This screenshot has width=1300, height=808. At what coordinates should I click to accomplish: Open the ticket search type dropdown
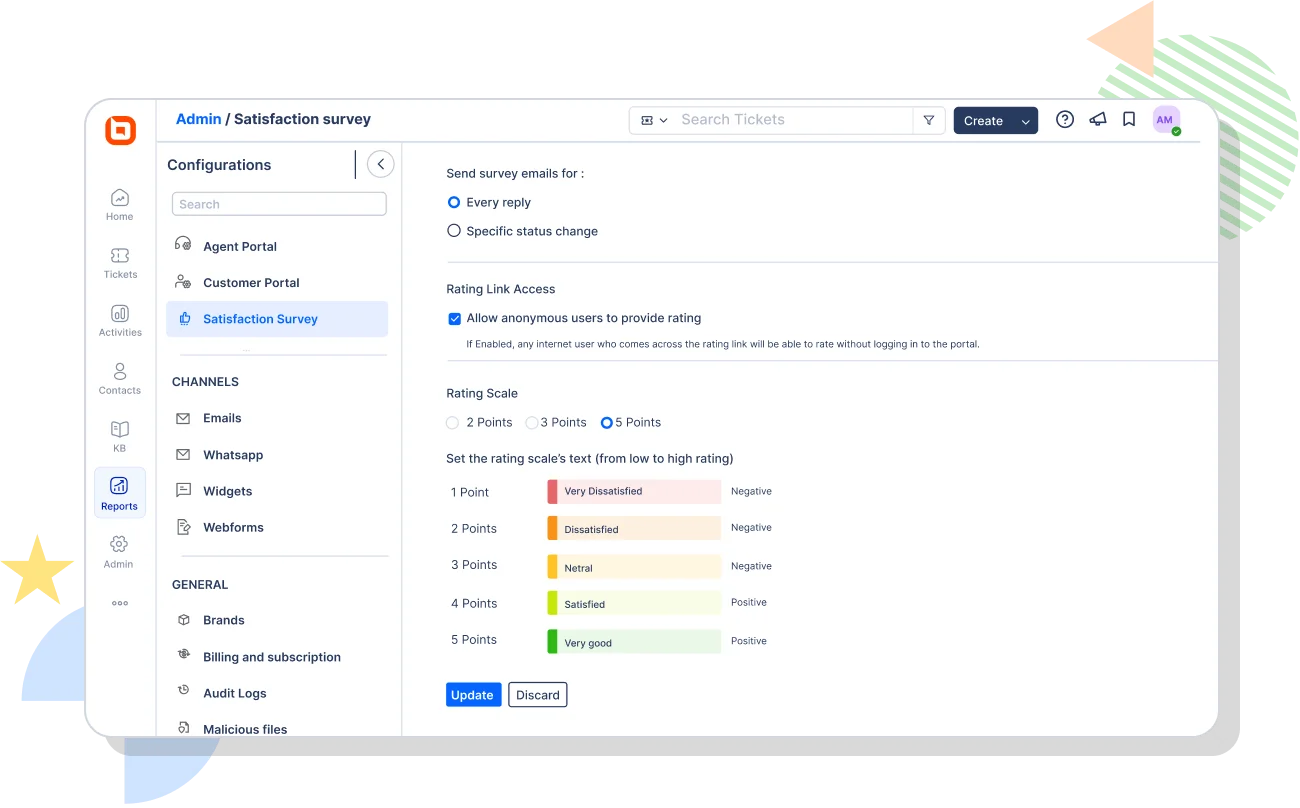click(653, 119)
